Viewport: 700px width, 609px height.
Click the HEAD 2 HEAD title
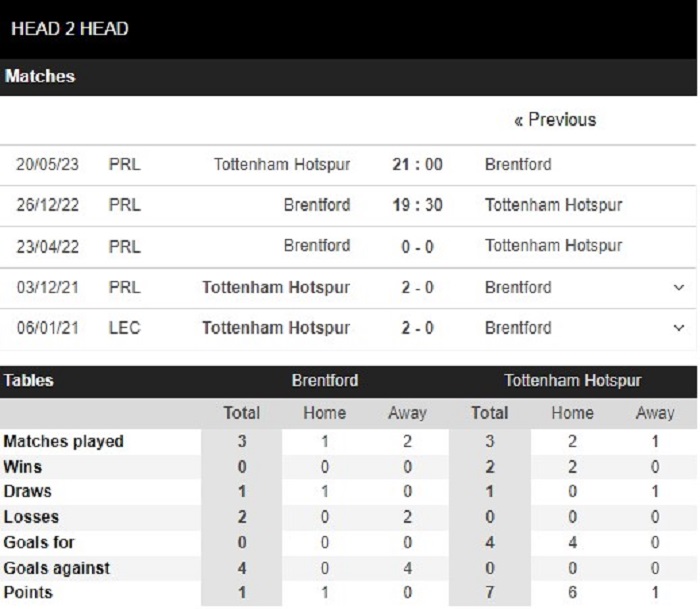(x=70, y=28)
